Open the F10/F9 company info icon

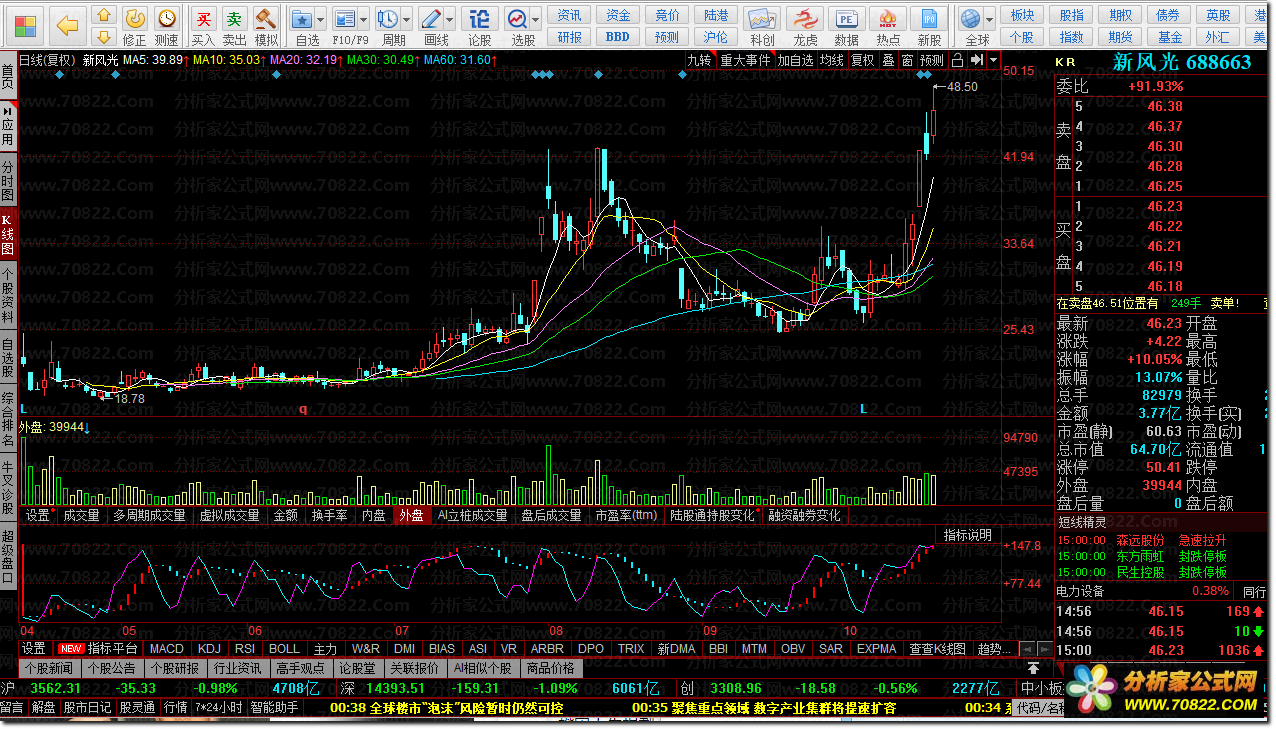coord(344,19)
